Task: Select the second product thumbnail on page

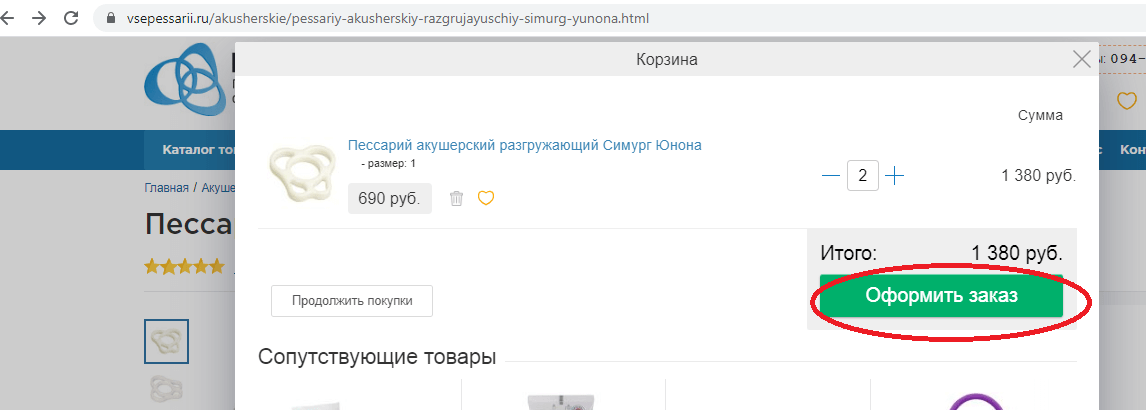Action: coord(167,389)
